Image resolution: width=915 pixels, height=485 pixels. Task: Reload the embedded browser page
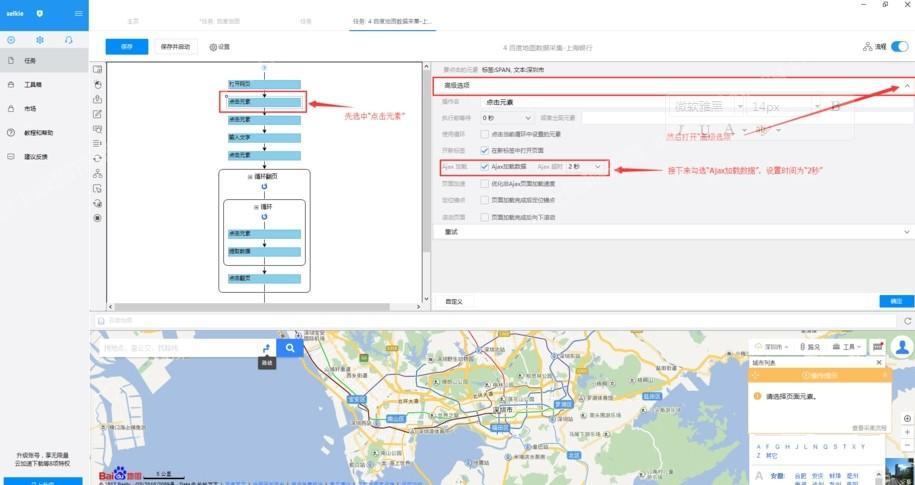tap(907, 321)
